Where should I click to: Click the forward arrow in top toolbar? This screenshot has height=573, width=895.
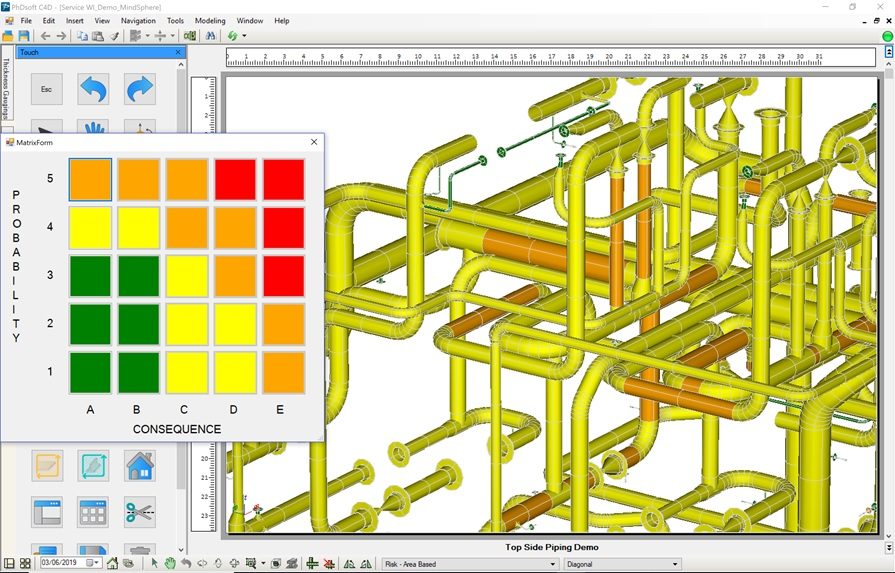[x=61, y=36]
